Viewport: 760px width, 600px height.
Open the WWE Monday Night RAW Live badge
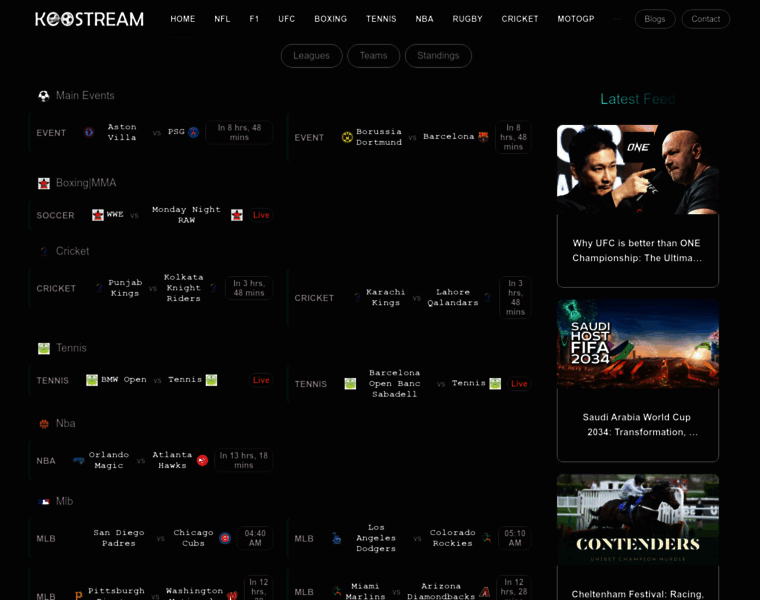pyautogui.click(x=261, y=215)
